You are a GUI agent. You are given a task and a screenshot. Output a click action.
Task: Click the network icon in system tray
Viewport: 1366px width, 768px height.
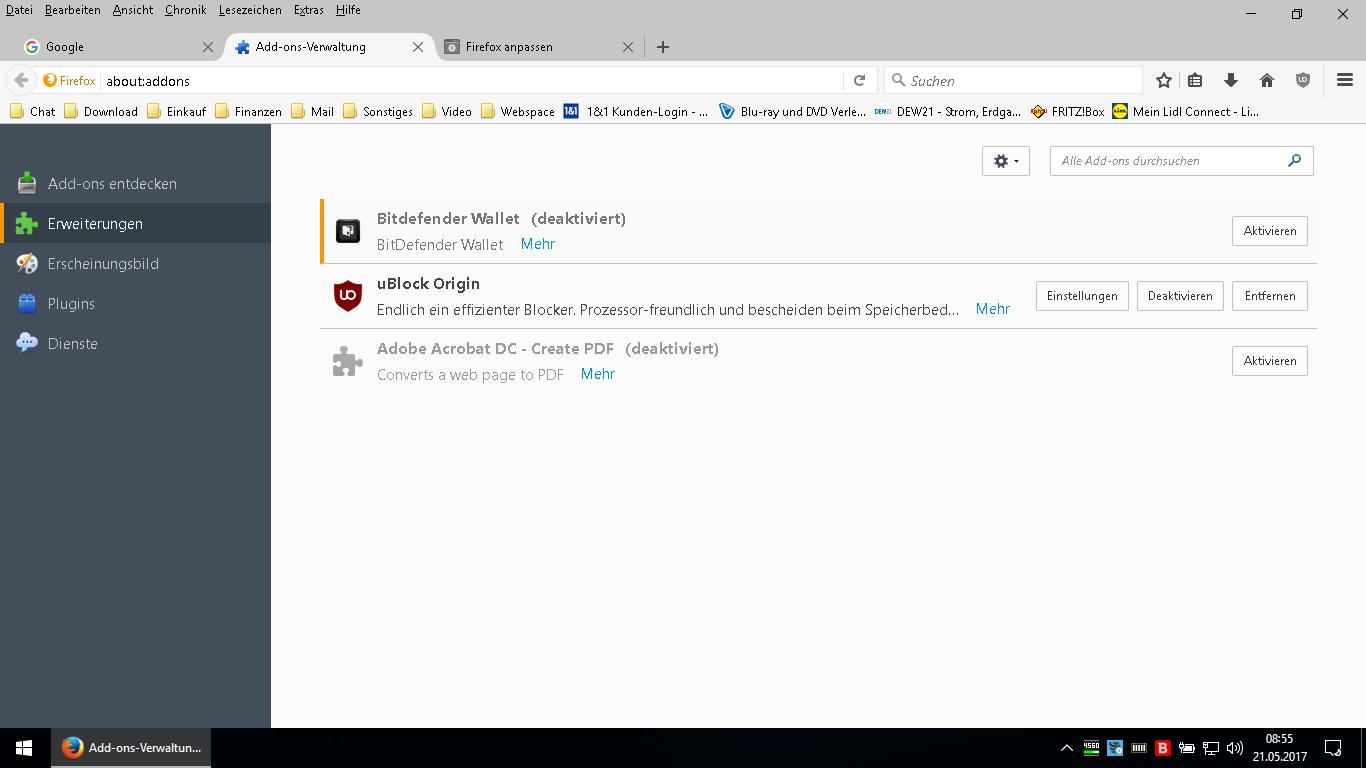pos(1210,748)
